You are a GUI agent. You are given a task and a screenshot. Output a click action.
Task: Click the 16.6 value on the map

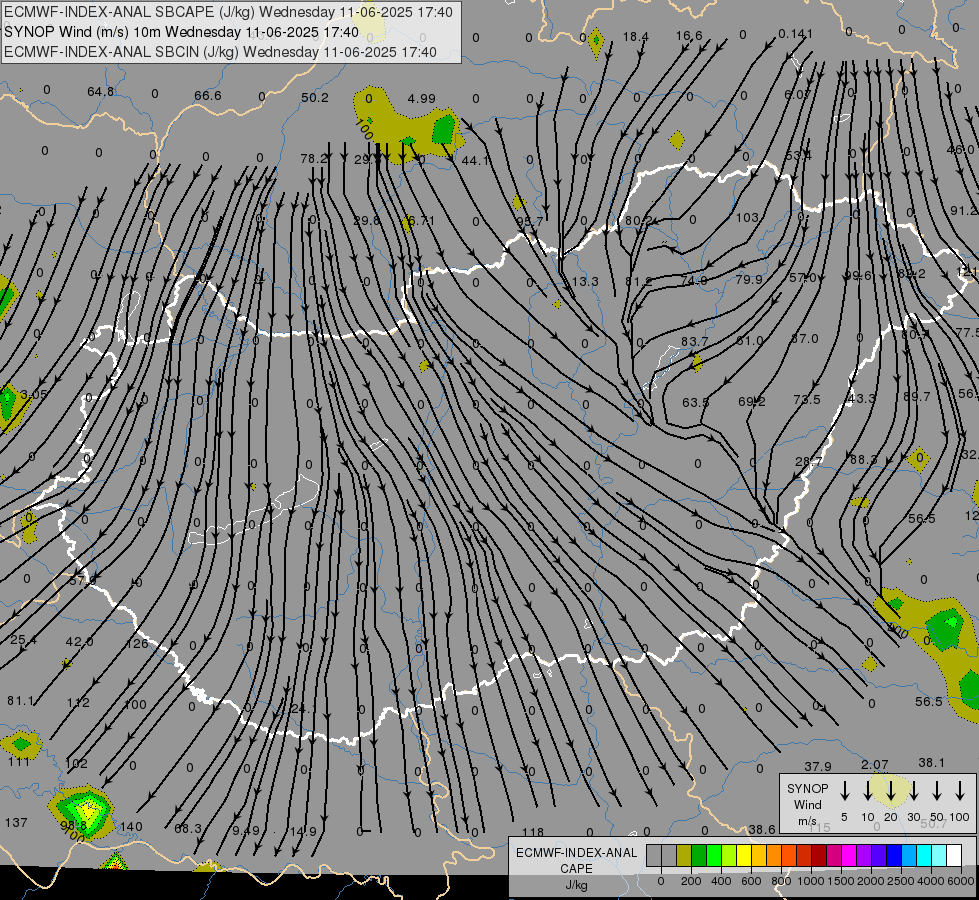pos(689,36)
